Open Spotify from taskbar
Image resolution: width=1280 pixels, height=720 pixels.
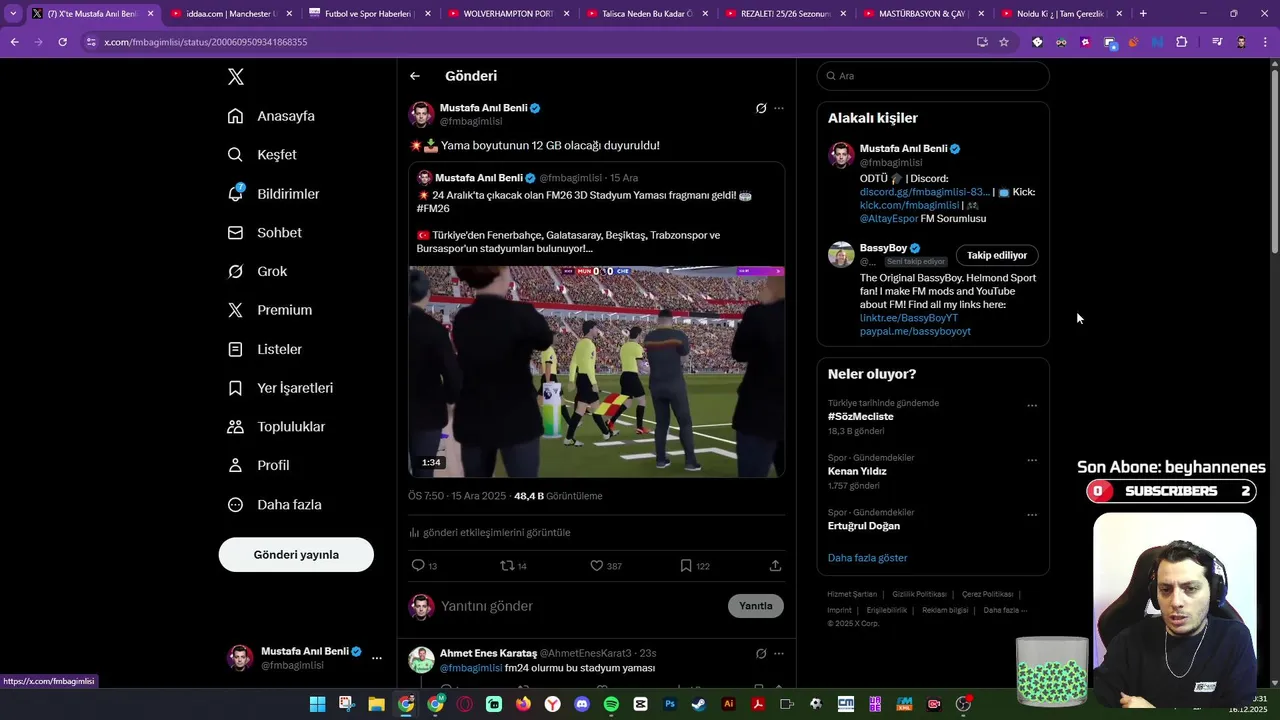point(611,705)
